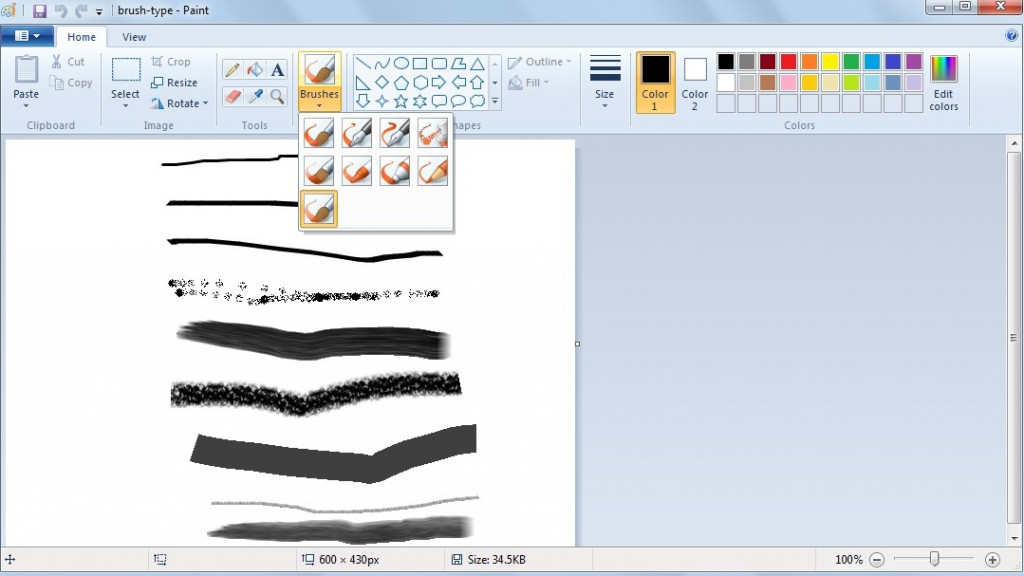Select the red color swatch
Viewport: 1024px width, 576px height.
pyautogui.click(x=788, y=62)
